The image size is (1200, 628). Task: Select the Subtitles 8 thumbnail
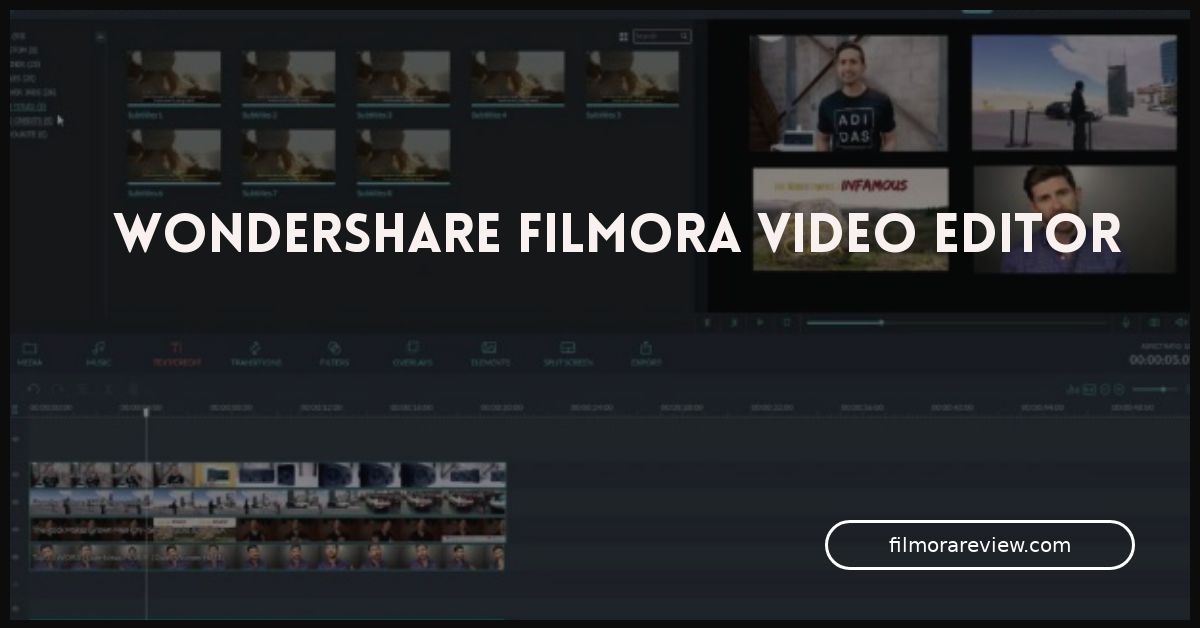click(x=404, y=156)
